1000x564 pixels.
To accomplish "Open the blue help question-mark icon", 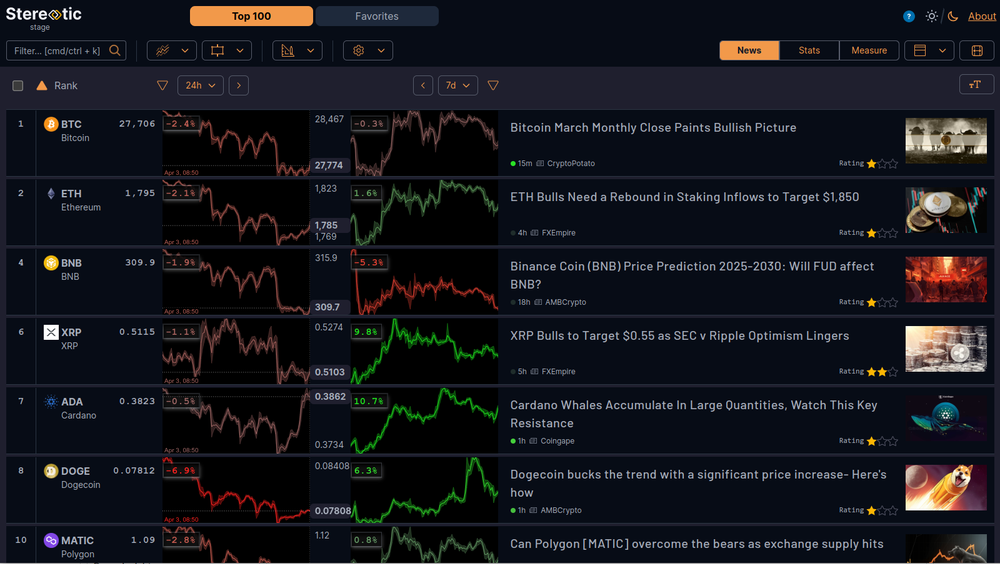I will click(909, 17).
